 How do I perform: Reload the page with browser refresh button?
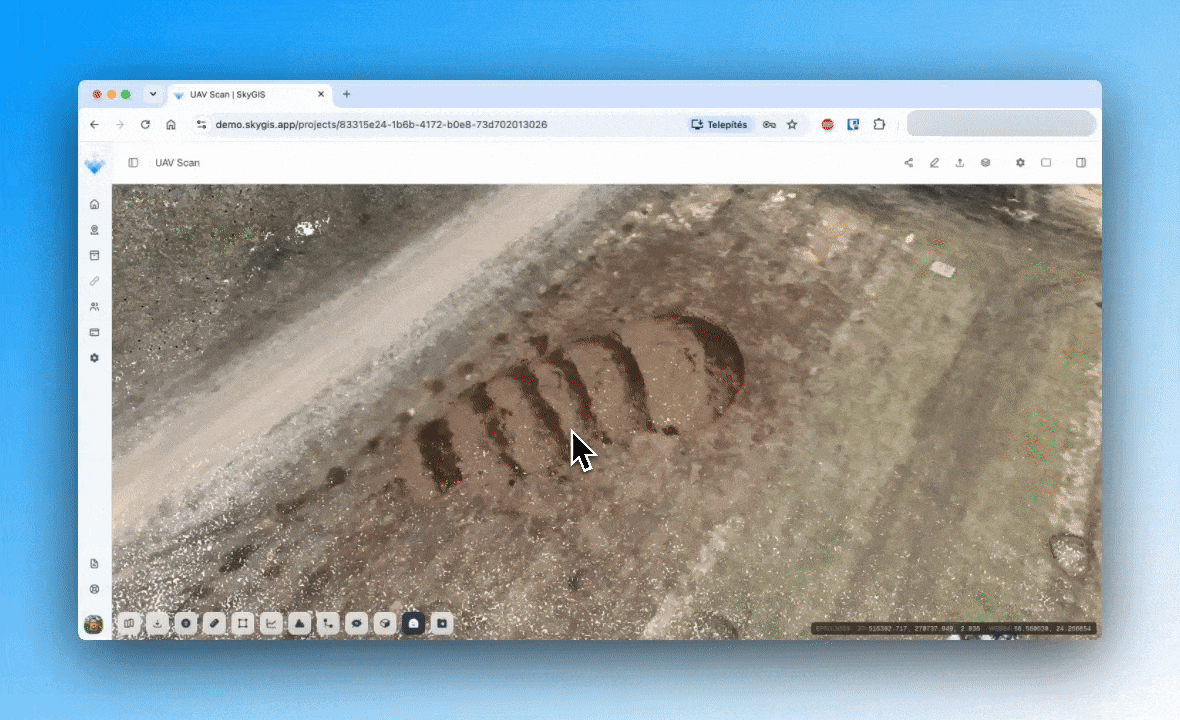(145, 124)
